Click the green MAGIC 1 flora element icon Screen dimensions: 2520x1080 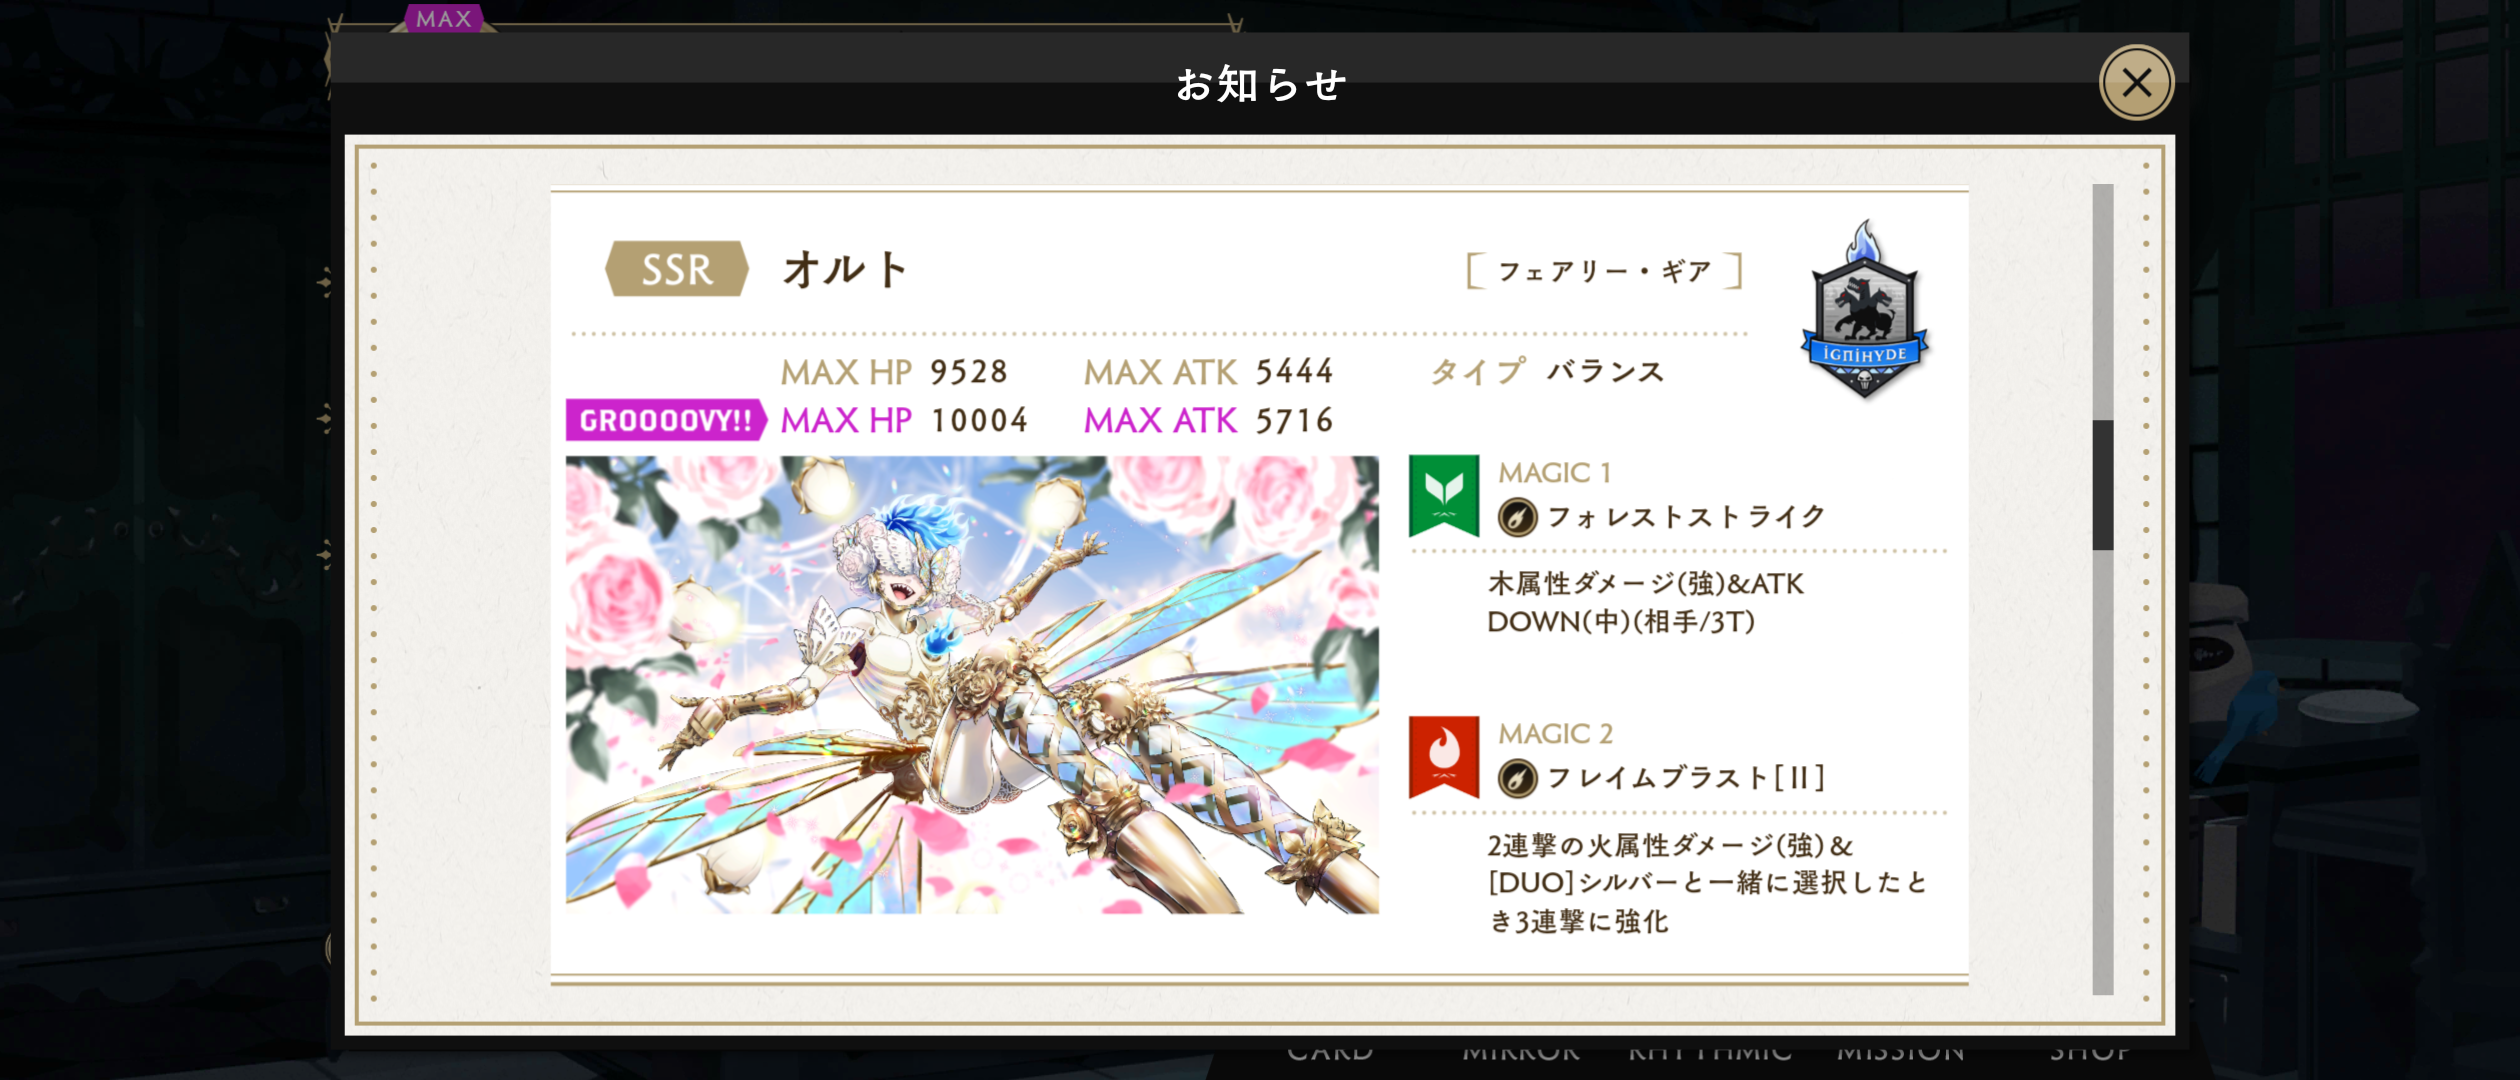(1443, 495)
